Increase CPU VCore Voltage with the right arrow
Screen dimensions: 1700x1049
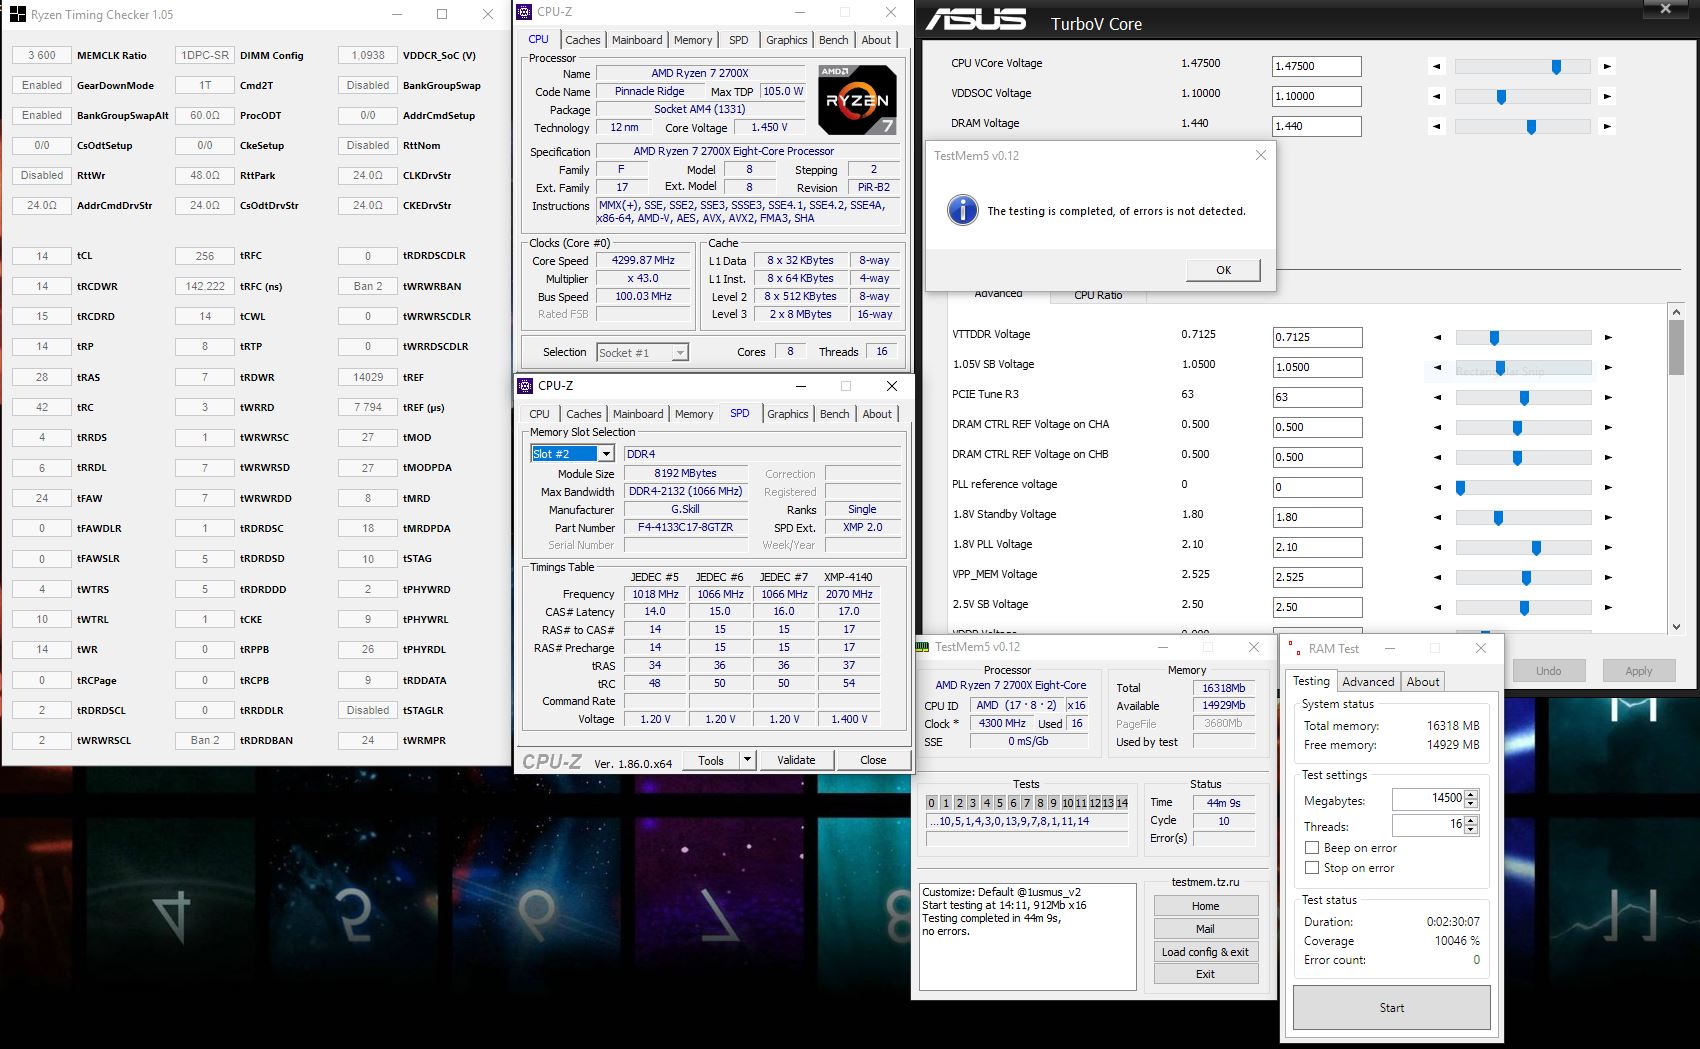(x=1607, y=67)
